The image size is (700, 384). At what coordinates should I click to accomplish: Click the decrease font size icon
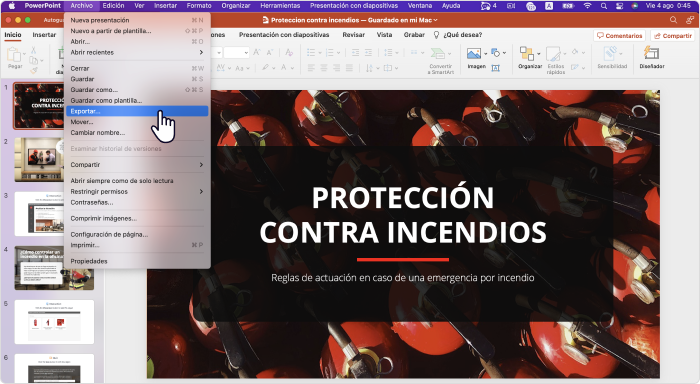click(x=270, y=52)
